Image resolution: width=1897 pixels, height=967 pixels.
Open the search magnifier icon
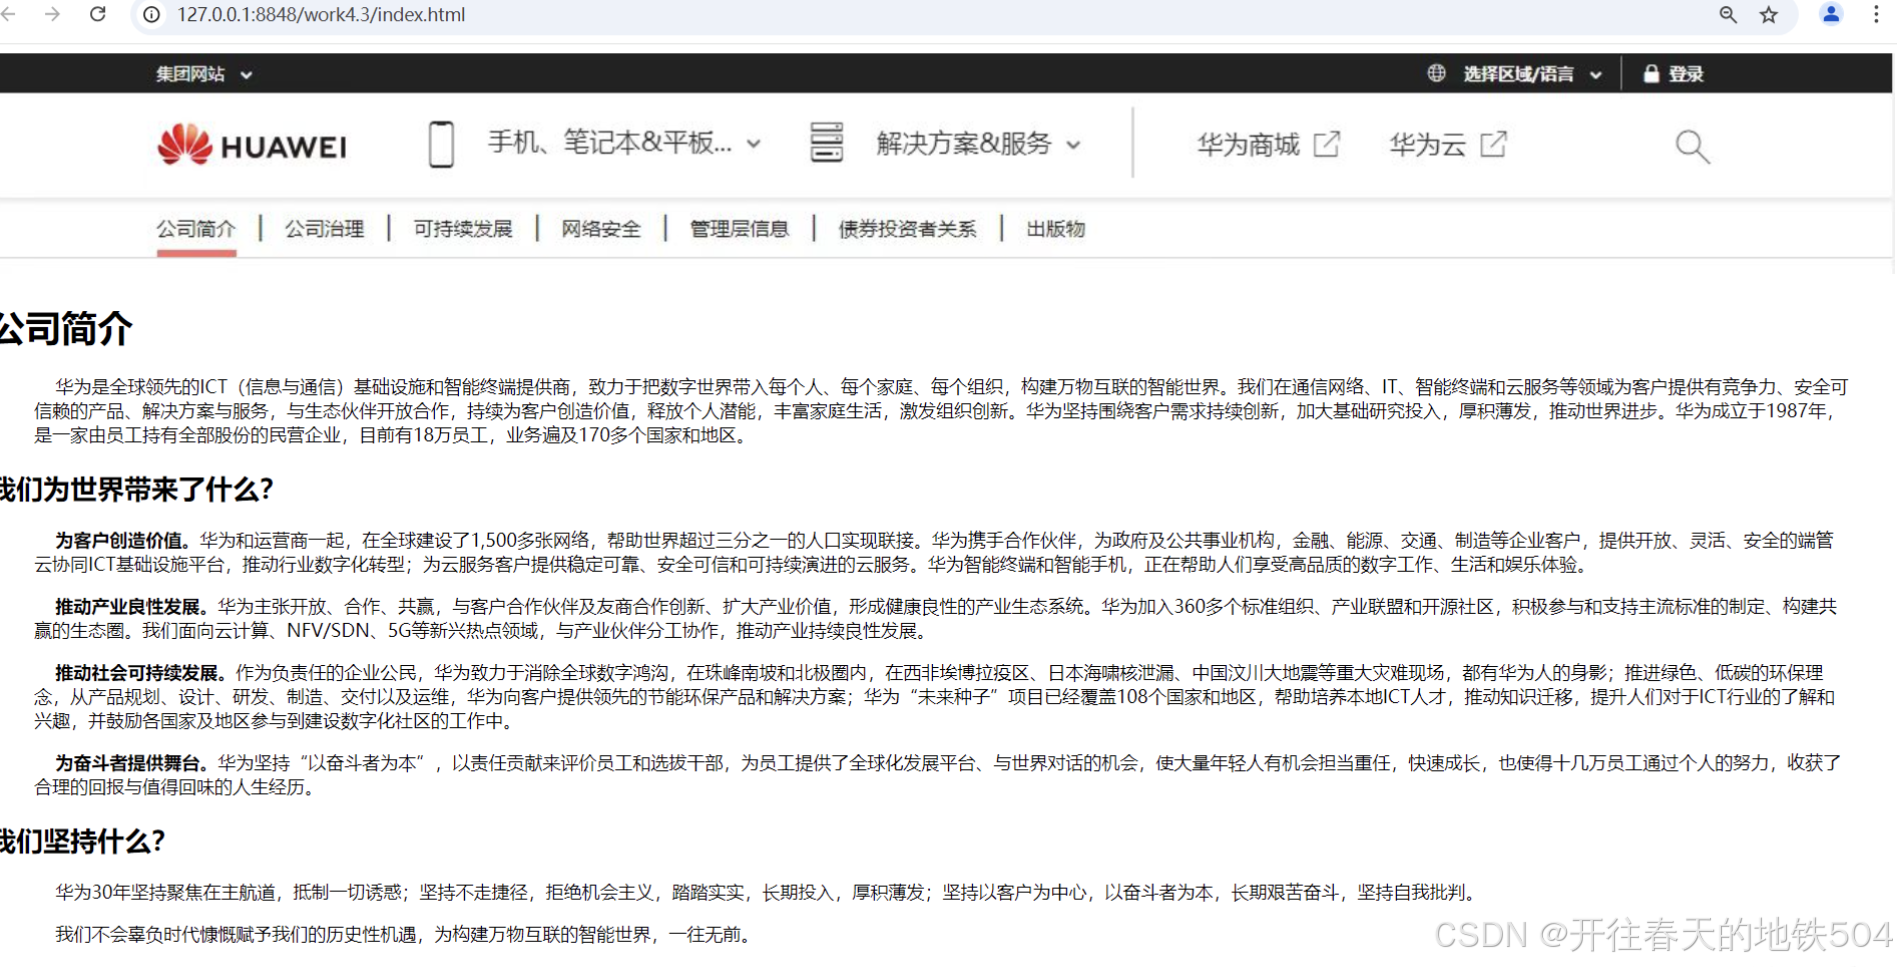1692,146
